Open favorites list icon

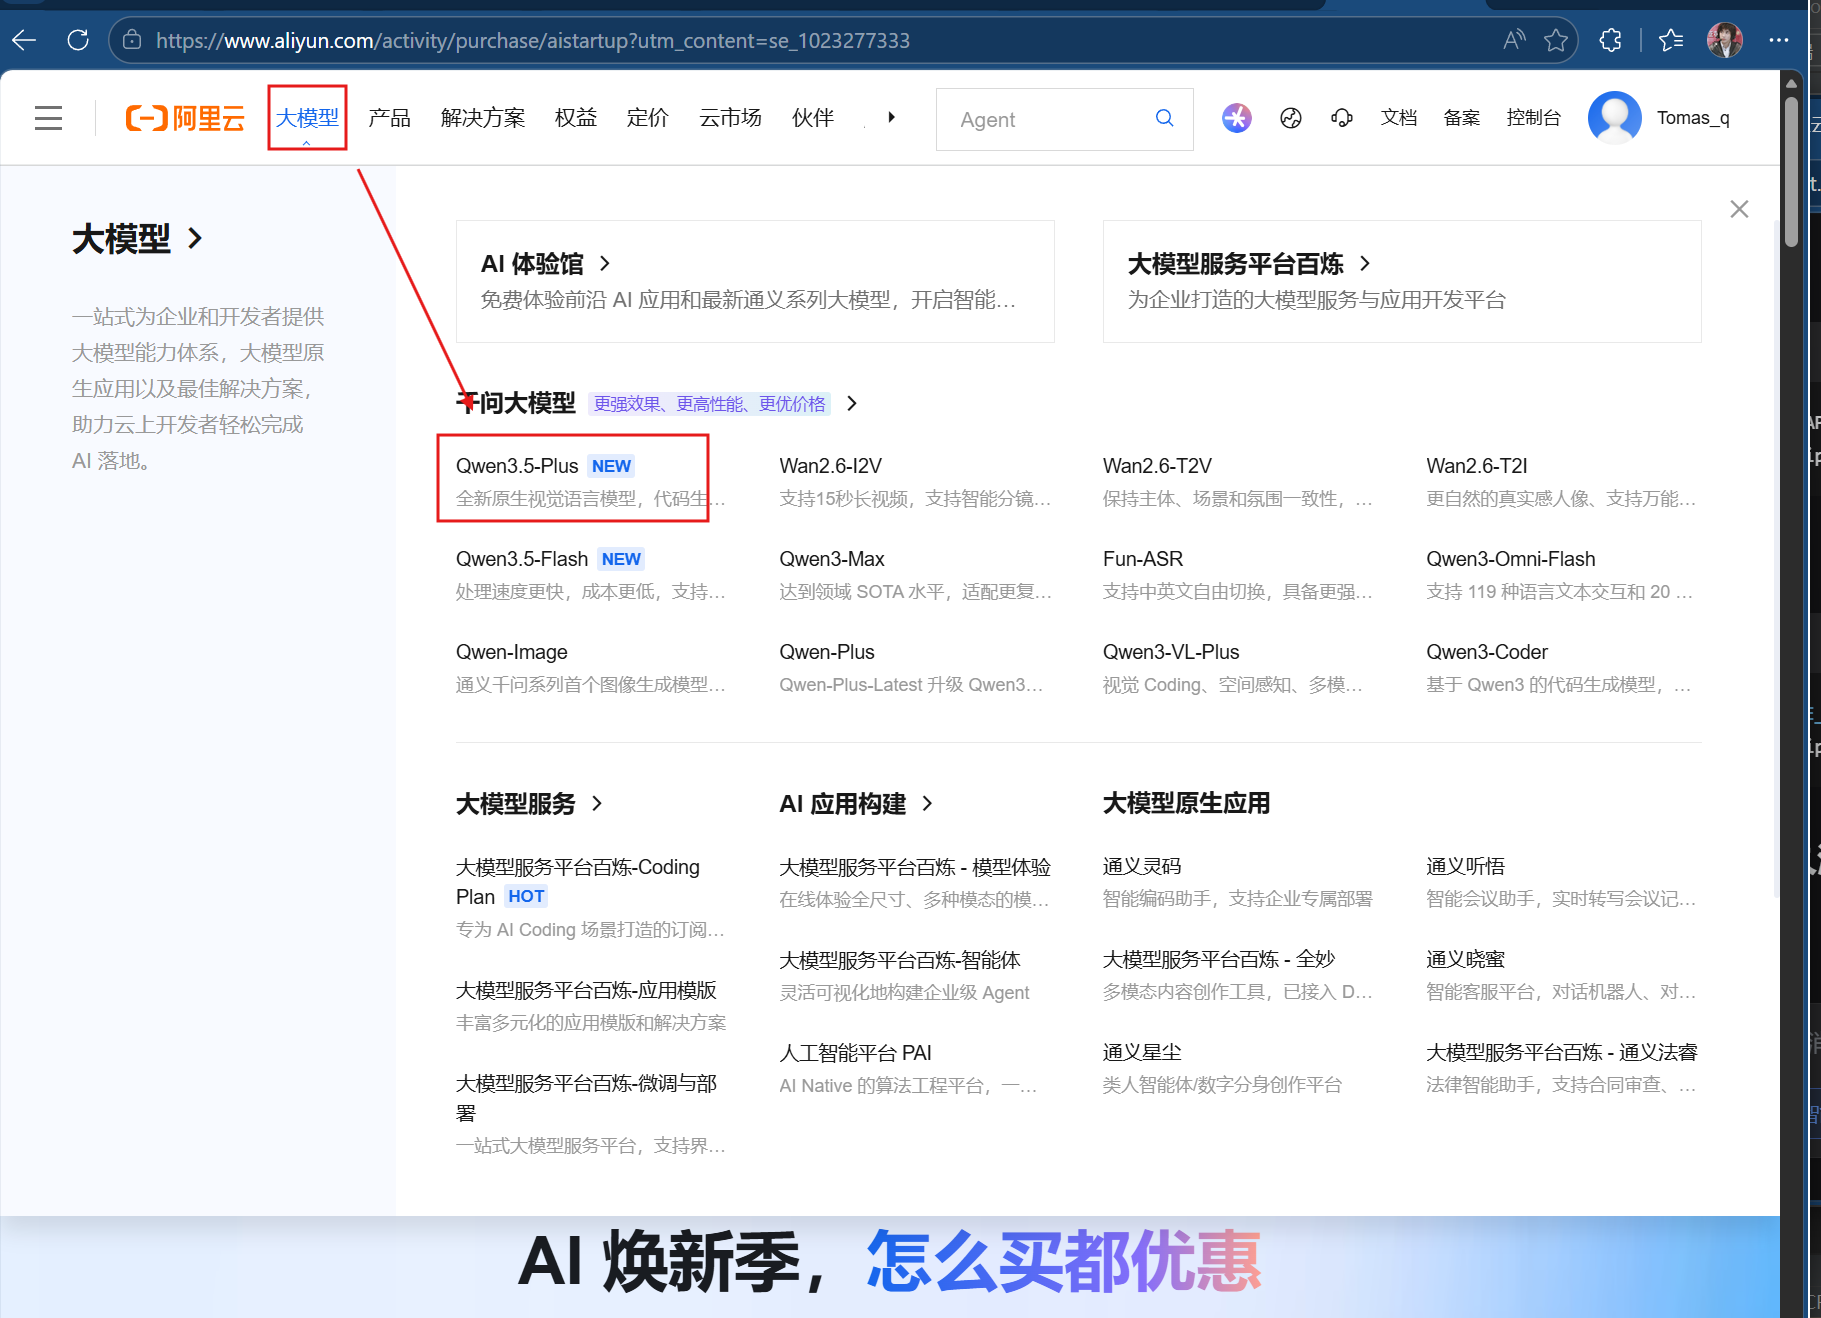[x=1671, y=40]
